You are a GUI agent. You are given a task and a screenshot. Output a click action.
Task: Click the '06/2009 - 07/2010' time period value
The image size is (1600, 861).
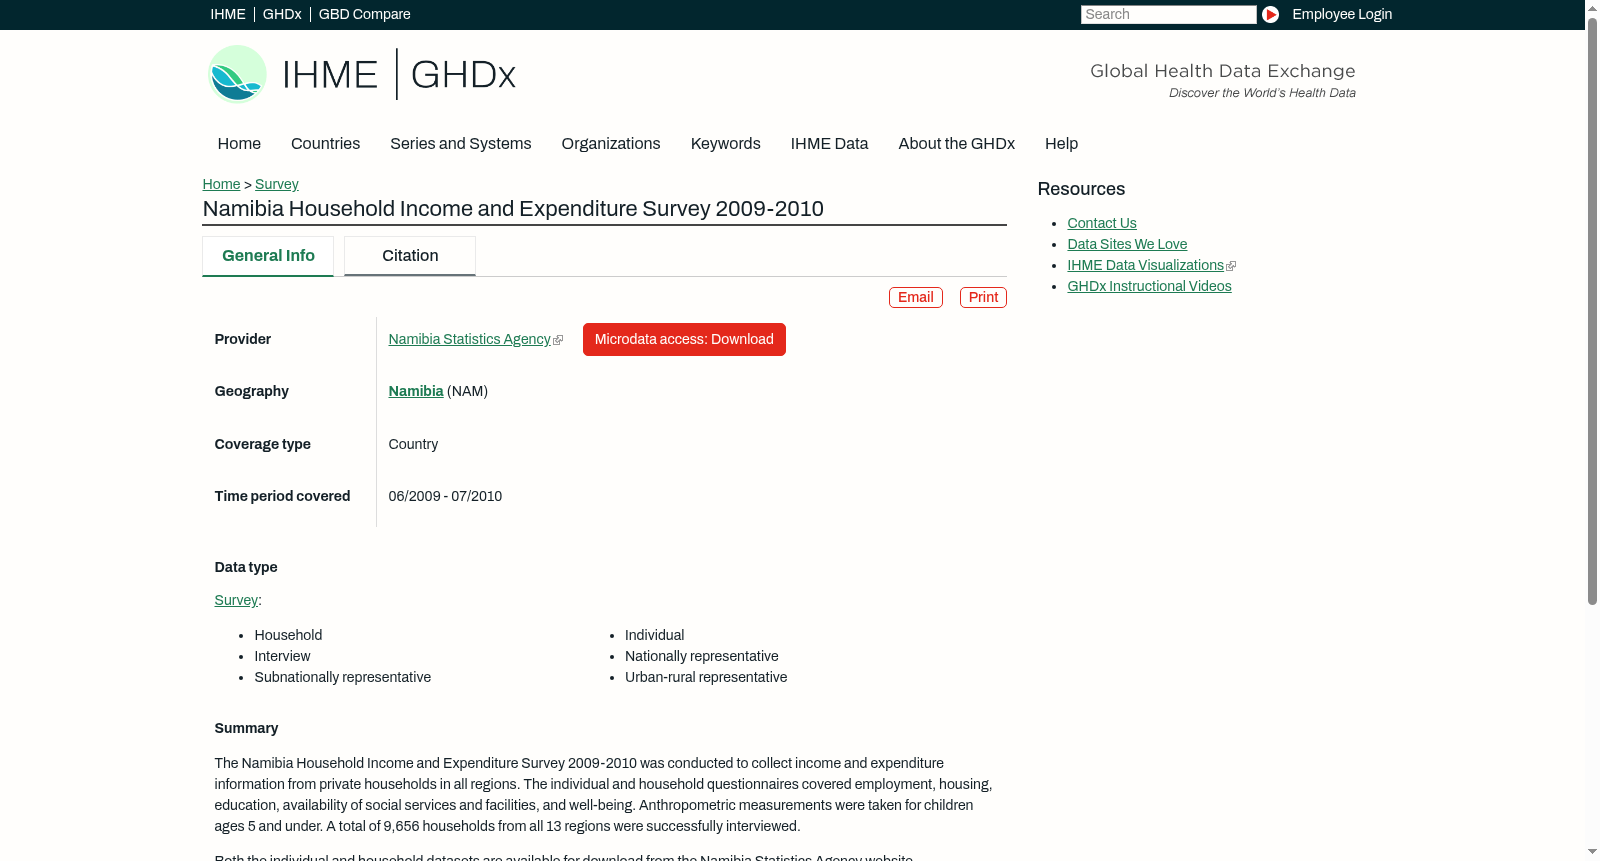coord(445,496)
